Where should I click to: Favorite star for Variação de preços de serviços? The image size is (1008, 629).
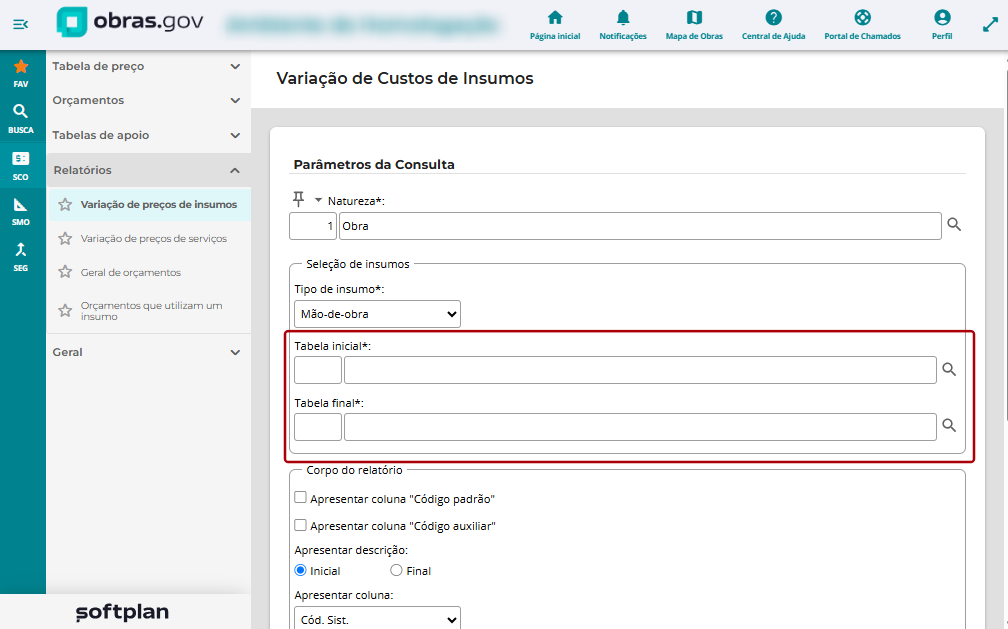(65, 239)
